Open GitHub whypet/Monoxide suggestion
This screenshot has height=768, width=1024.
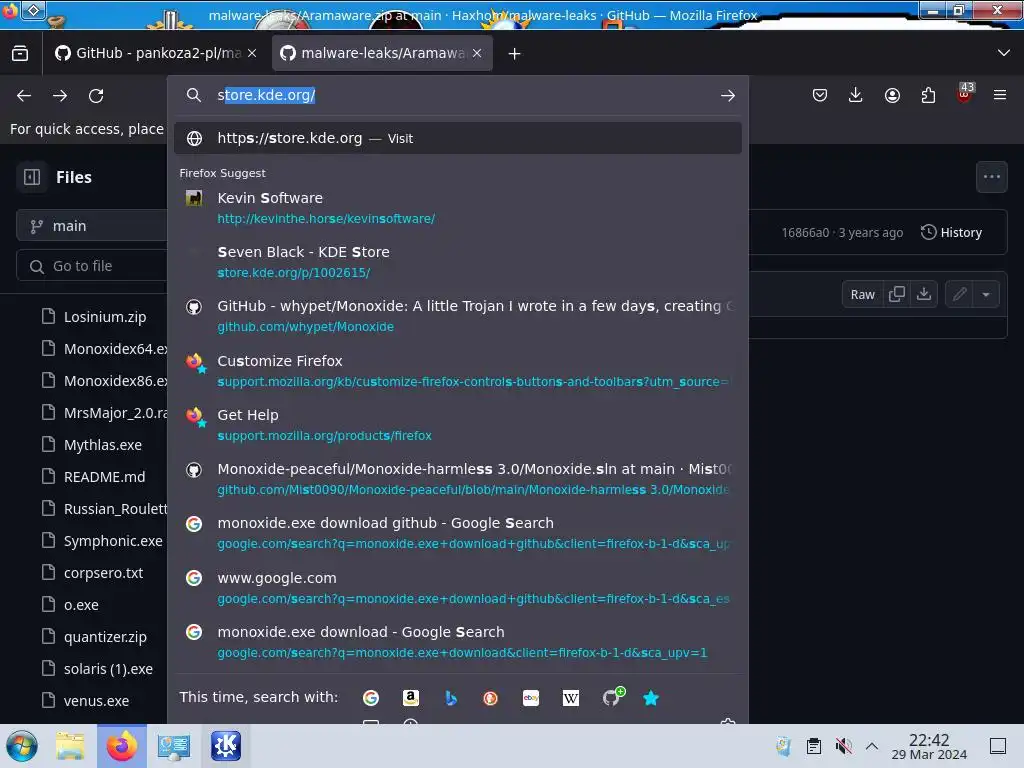[x=458, y=316]
